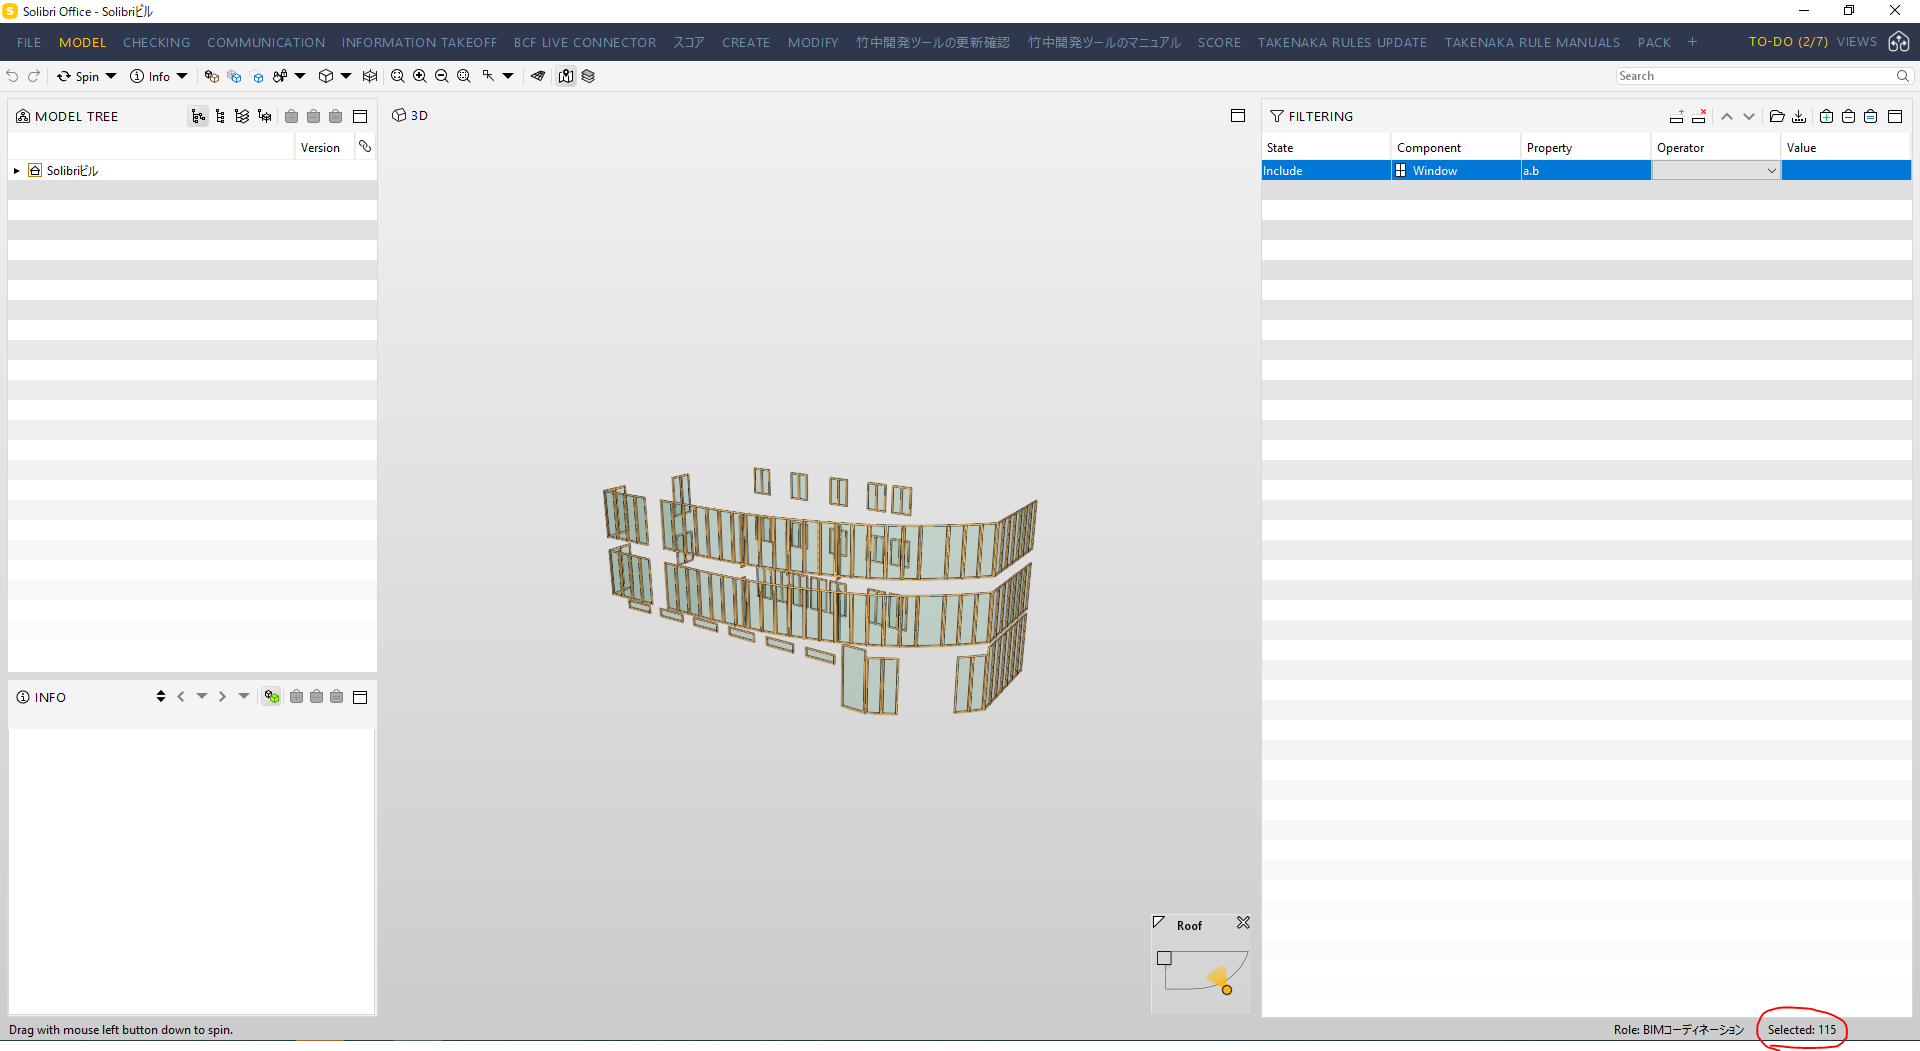The width and height of the screenshot is (1920, 1051).
Task: Maximize the 3D view panel
Action: pyautogui.click(x=1238, y=116)
